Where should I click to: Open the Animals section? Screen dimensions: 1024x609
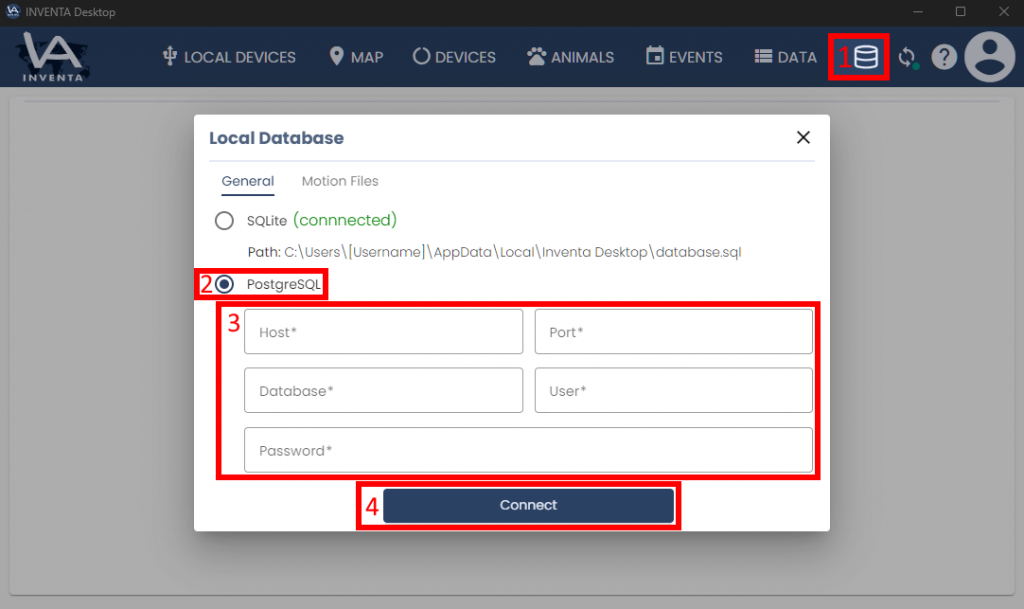[x=570, y=57]
